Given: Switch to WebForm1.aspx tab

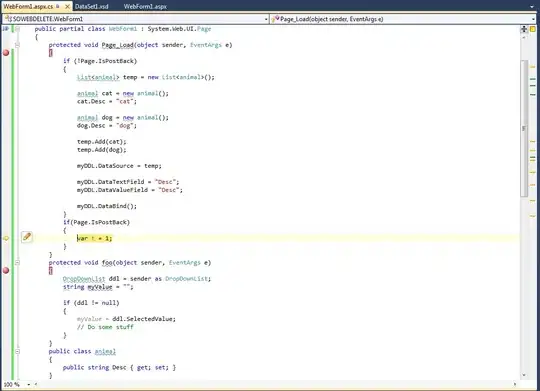Looking at the screenshot, I should (145, 7).
